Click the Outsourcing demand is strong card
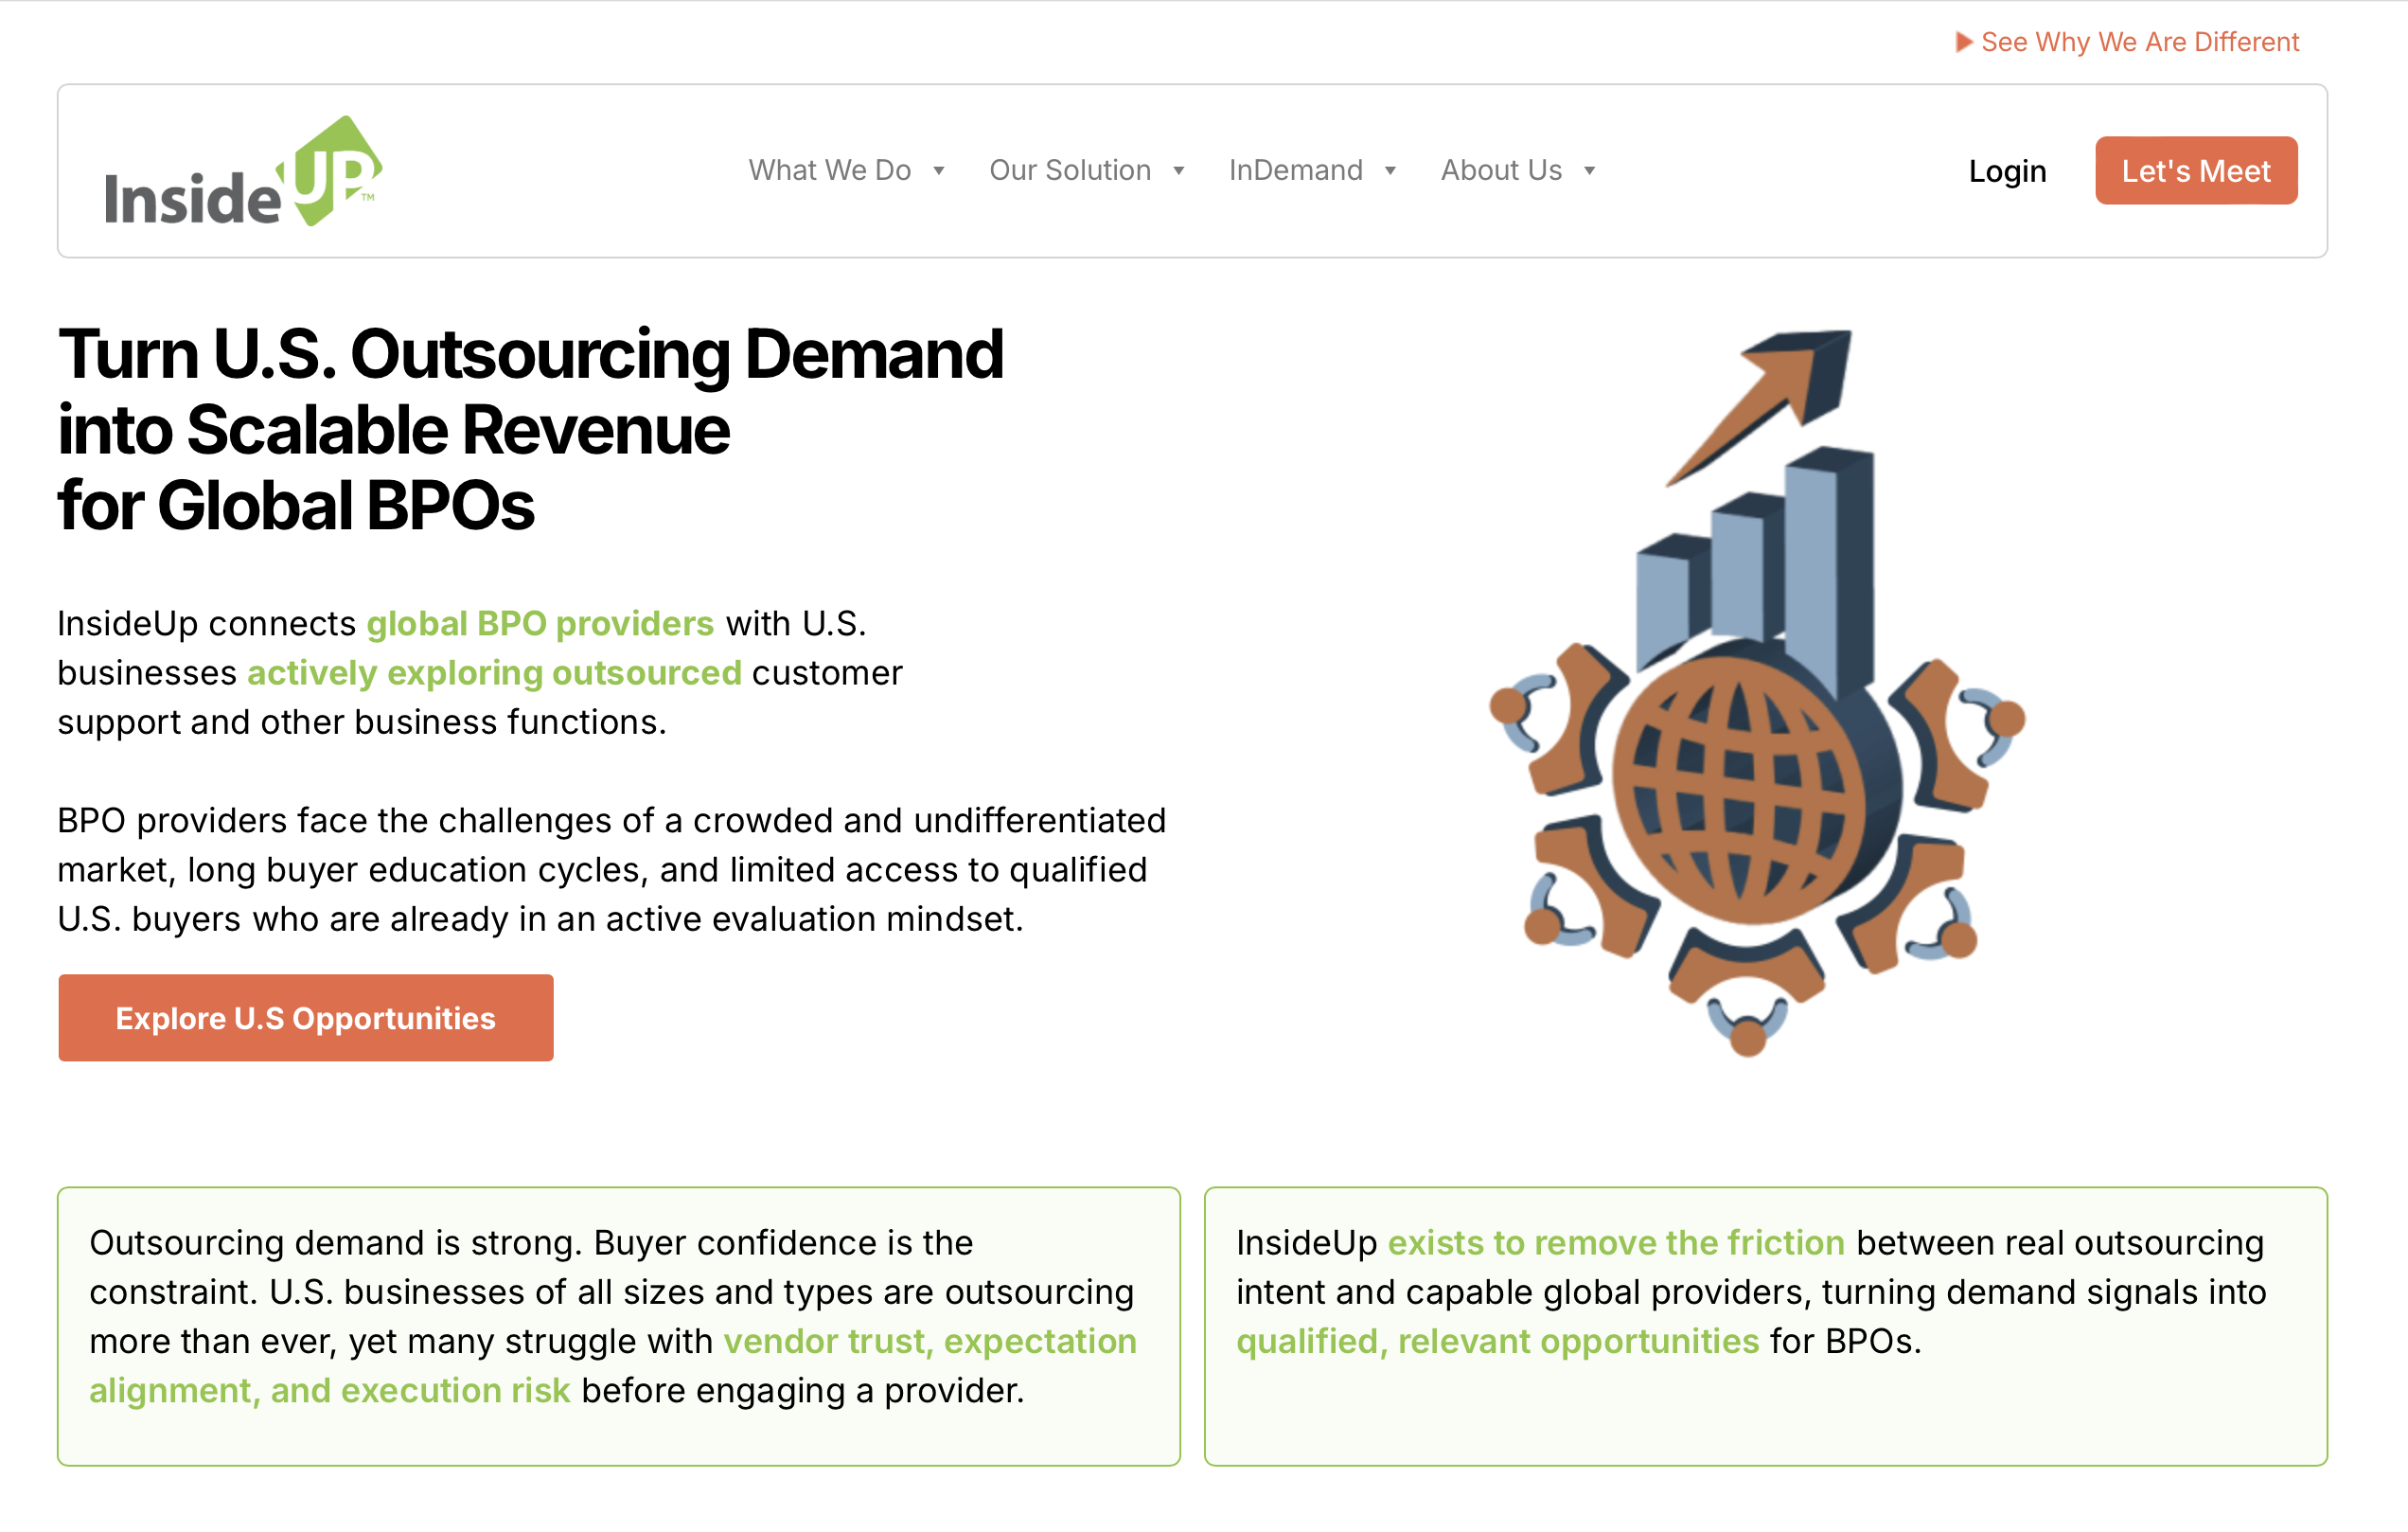This screenshot has height=1532, width=2408. click(x=618, y=1326)
